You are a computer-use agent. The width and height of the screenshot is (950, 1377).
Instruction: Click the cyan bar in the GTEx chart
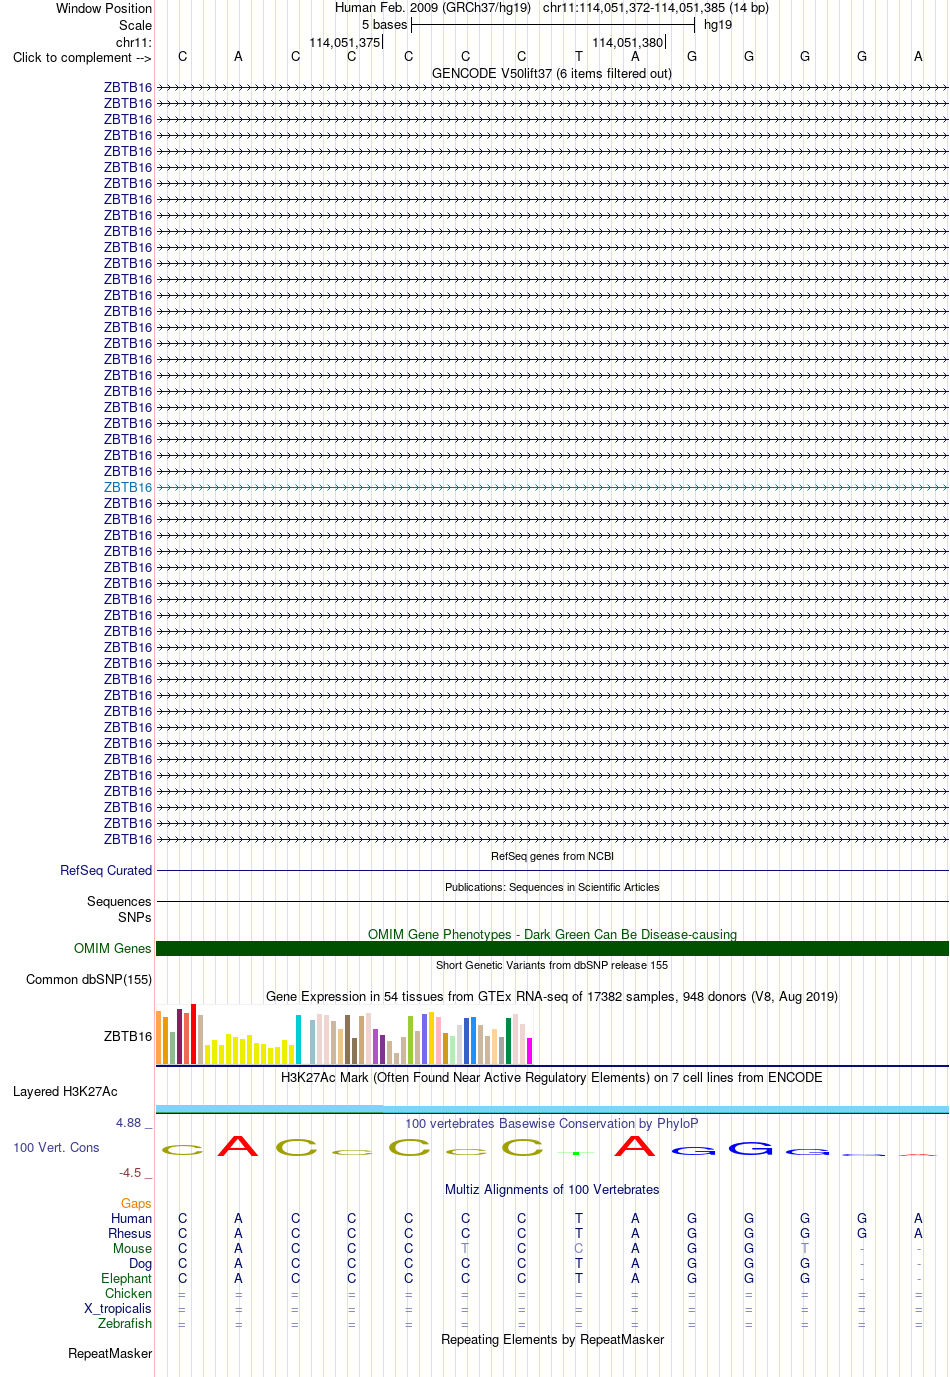pyautogui.click(x=298, y=1039)
